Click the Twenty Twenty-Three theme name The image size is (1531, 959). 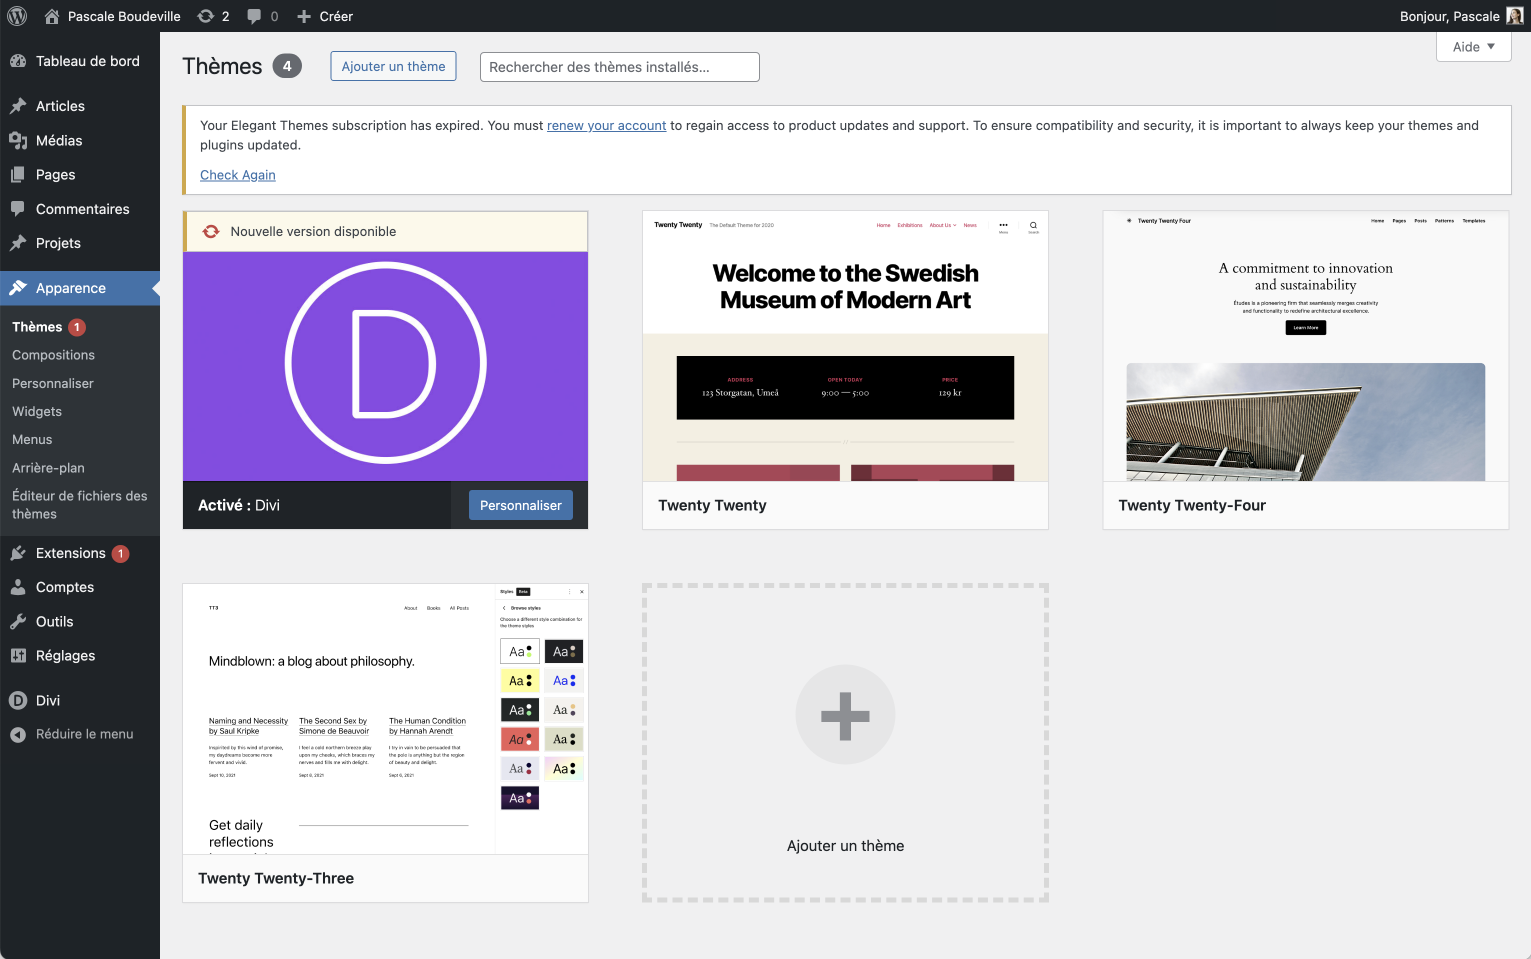click(x=276, y=878)
